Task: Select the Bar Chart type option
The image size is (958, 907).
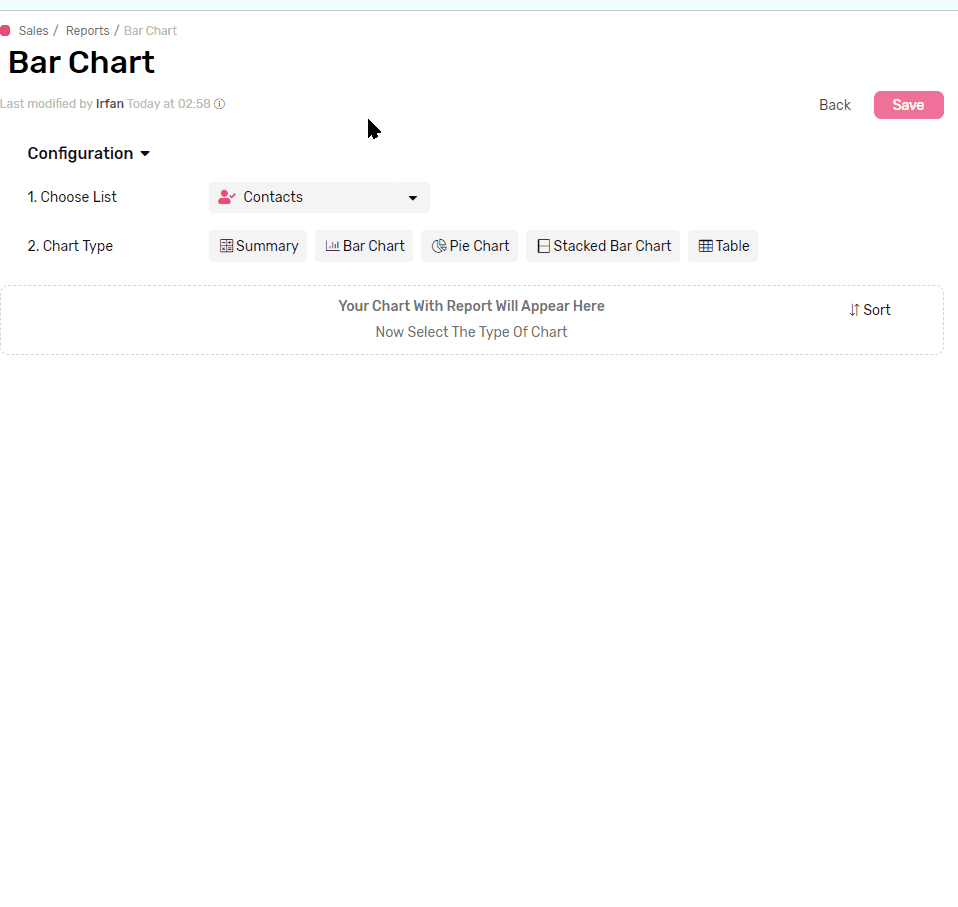Action: [364, 246]
